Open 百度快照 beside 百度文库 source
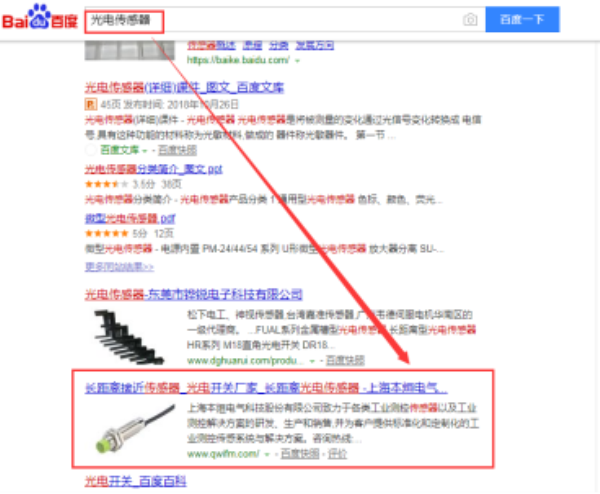Viewport: 600px width, 494px height. click(x=177, y=150)
